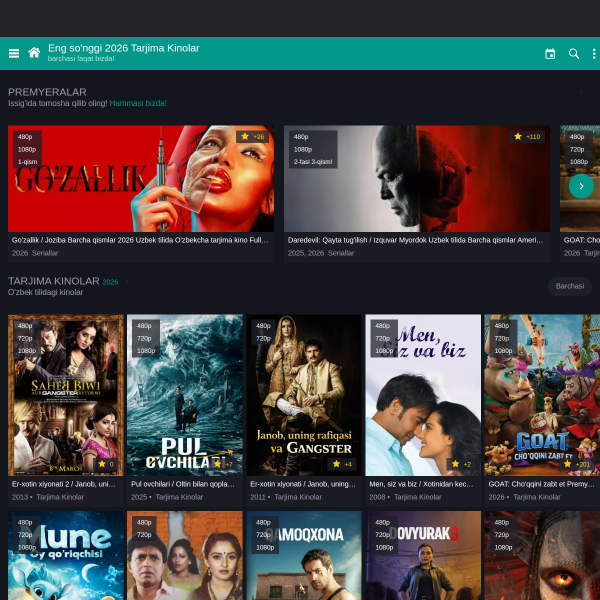This screenshot has width=600, height=600.
Task: Open the calendar icon in header
Action: tap(550, 54)
